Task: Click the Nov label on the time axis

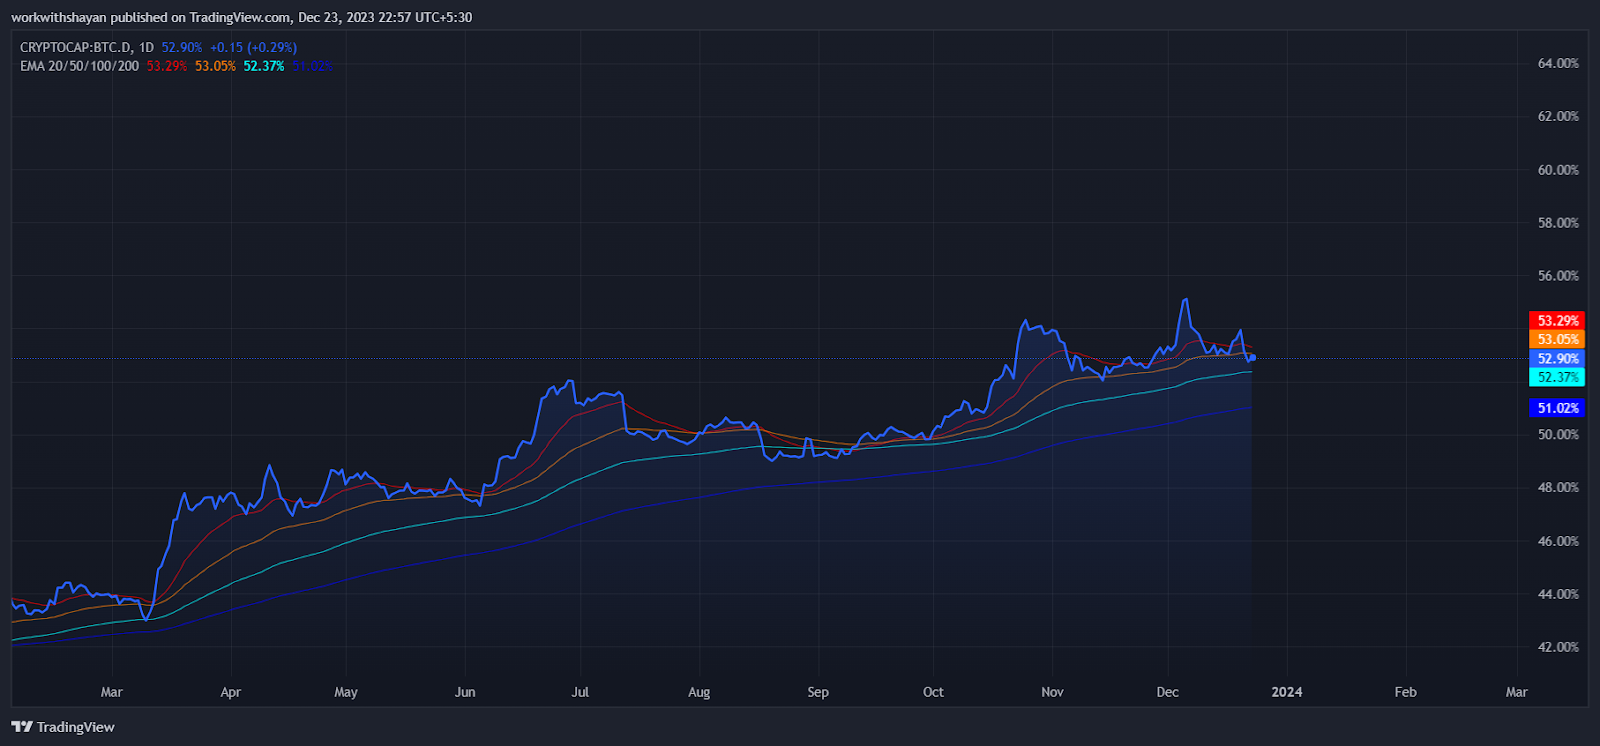Action: click(x=1052, y=692)
